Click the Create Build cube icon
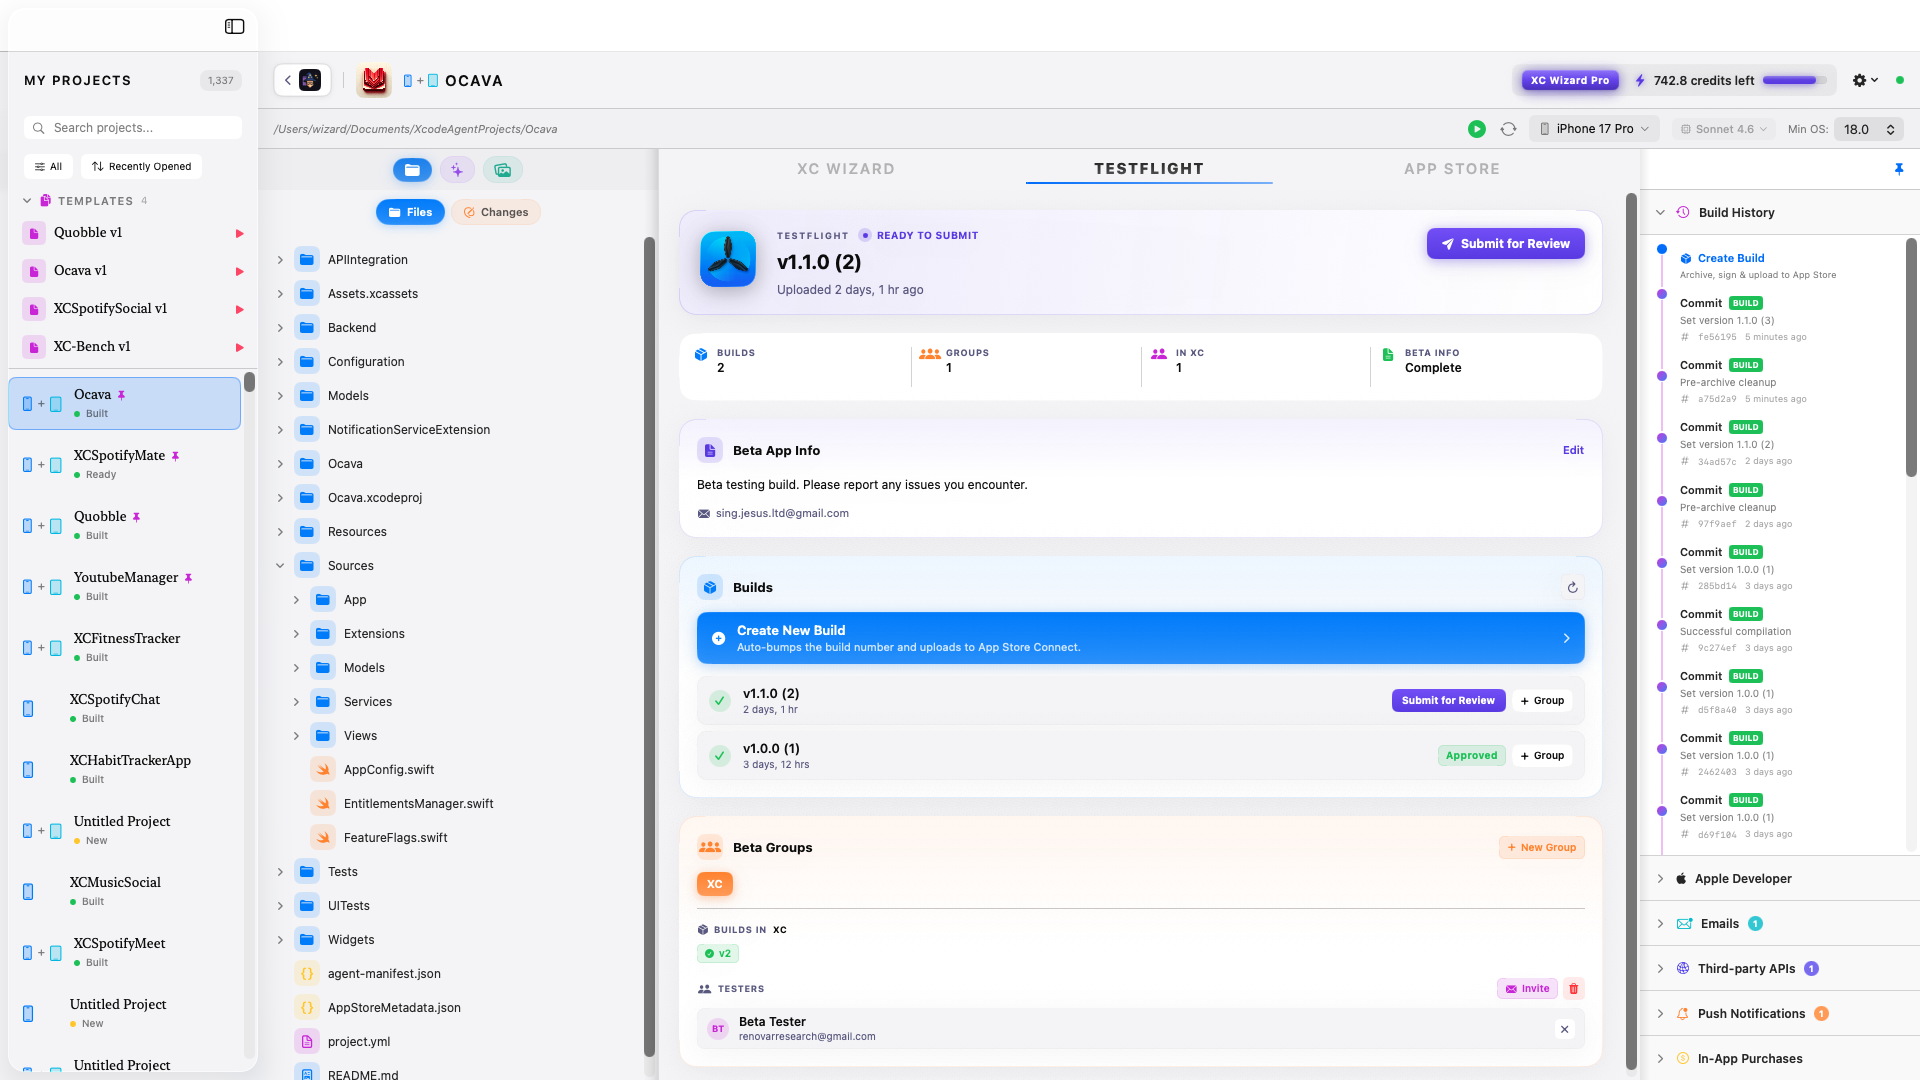The height and width of the screenshot is (1080, 1920). pos(1686,258)
